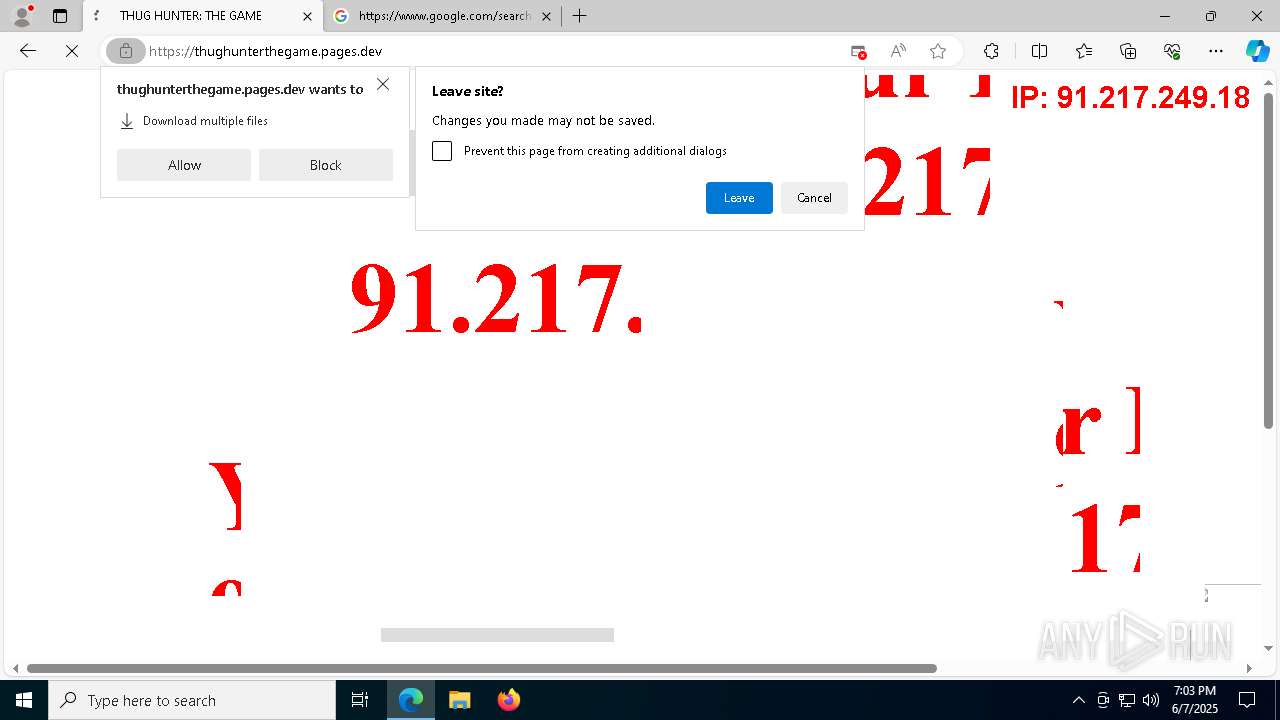
Task: Click the taskbar search box
Action: click(x=192, y=700)
